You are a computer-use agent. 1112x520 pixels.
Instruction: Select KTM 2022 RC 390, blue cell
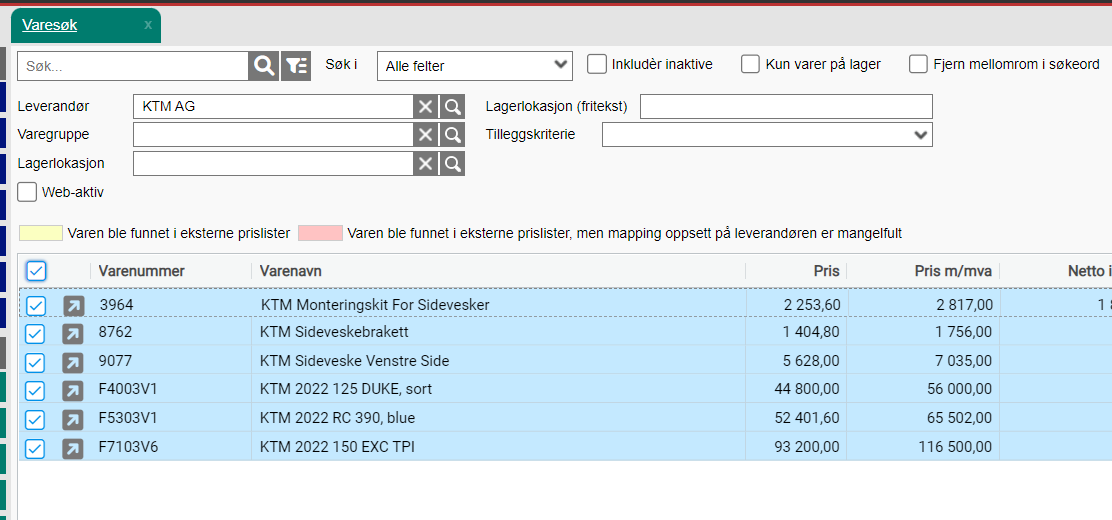coord(499,419)
